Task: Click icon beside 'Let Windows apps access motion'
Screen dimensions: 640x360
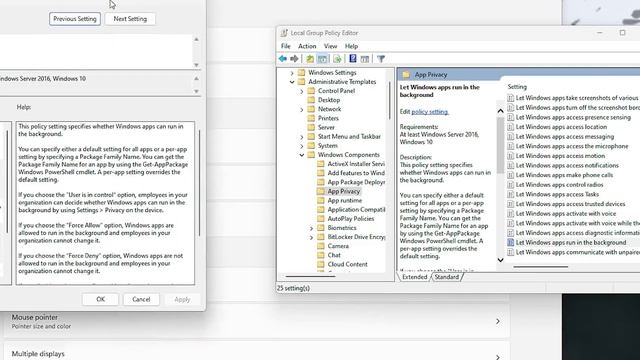Action: [x=510, y=156]
